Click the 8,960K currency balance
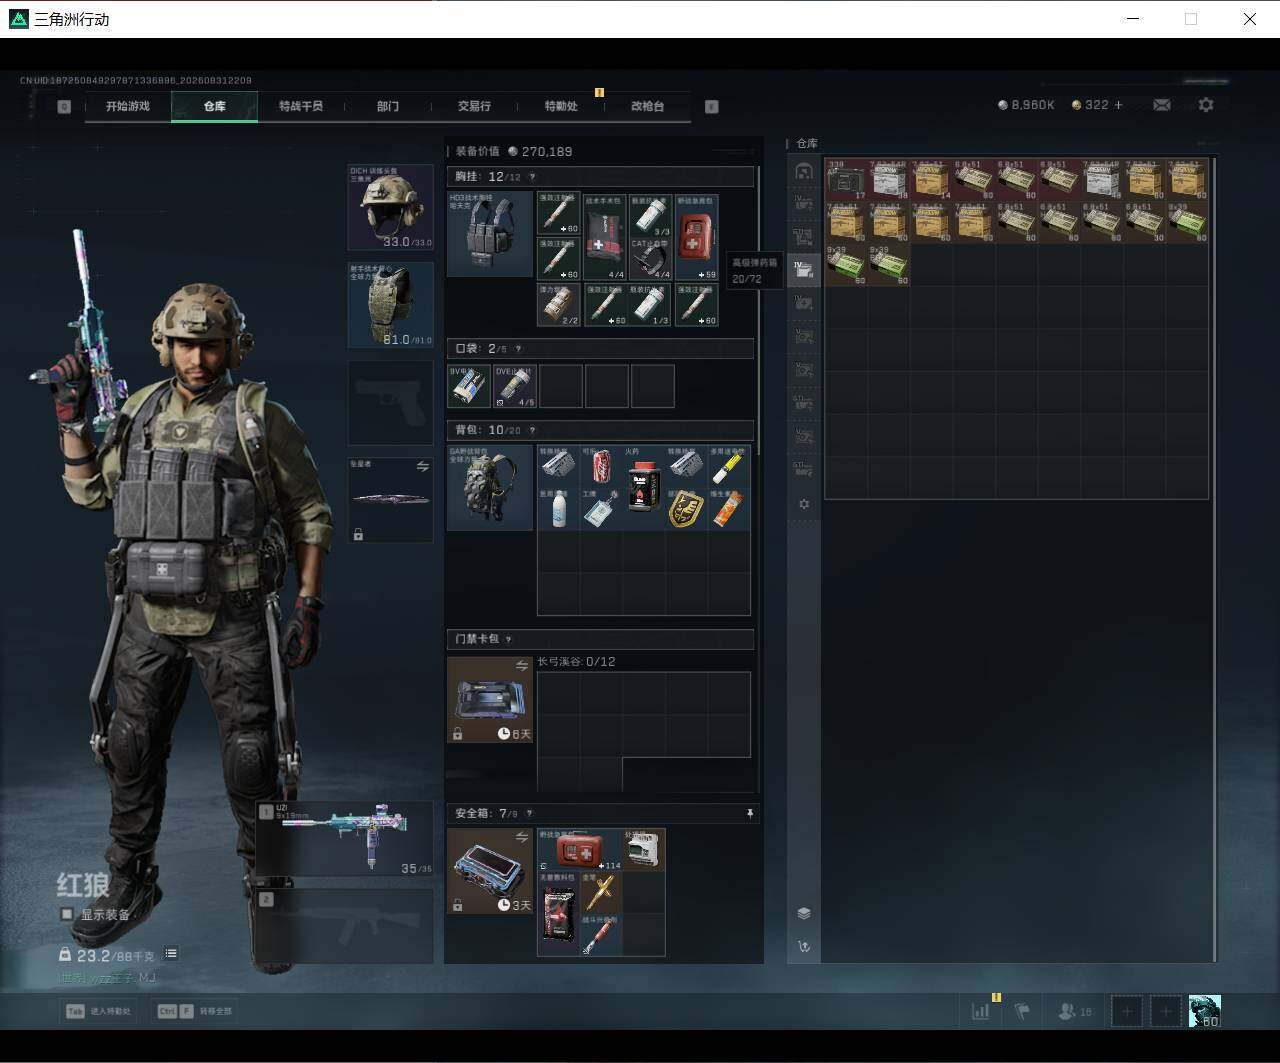This screenshot has height=1063, width=1280. click(1026, 105)
